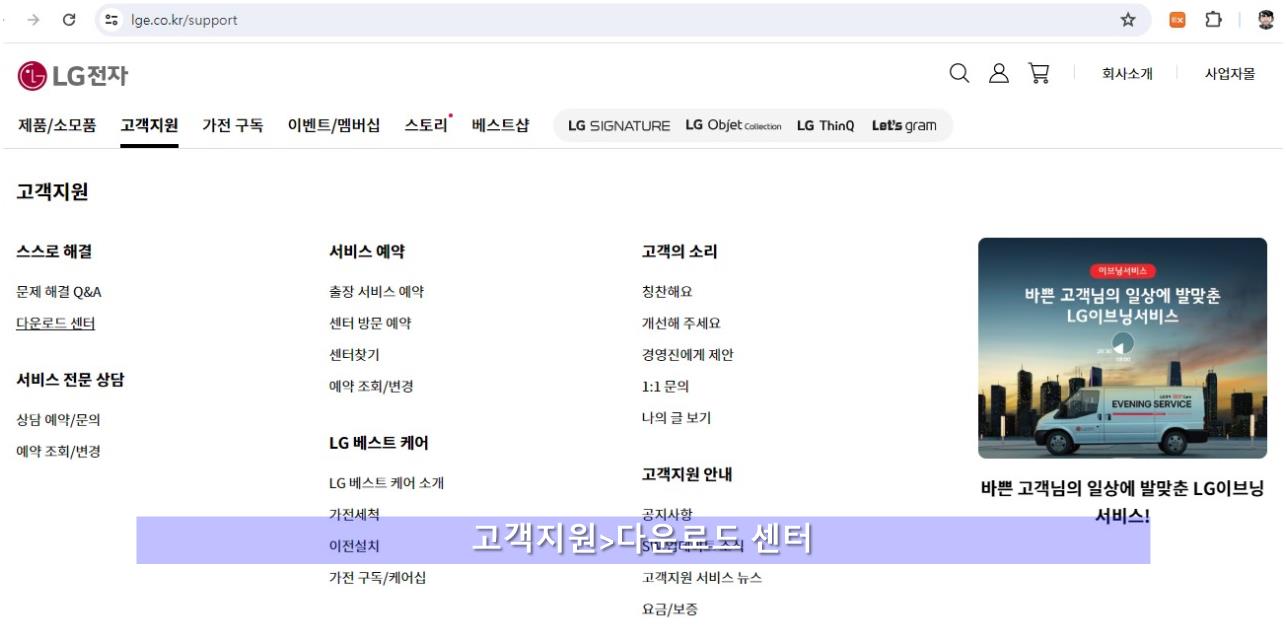Click the address bar showing lge.co.kr/support
The image size is (1286, 630).
(624, 20)
